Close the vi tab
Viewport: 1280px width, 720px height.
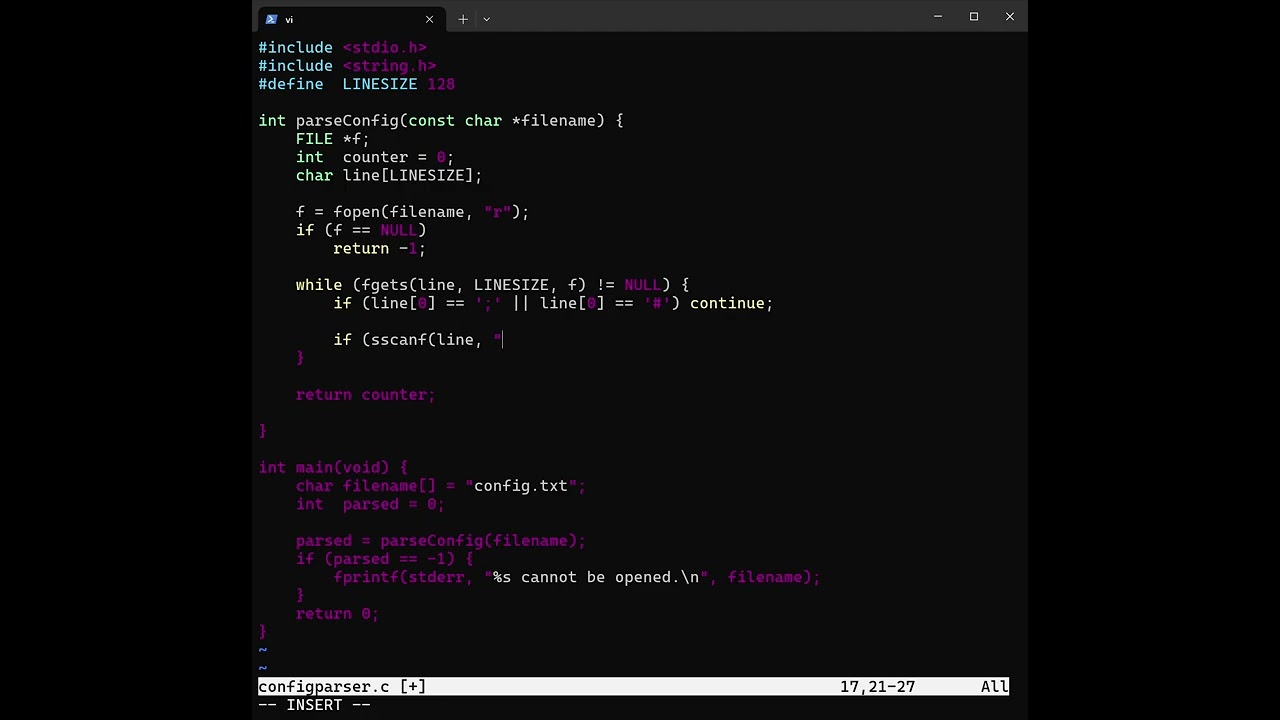(430, 19)
